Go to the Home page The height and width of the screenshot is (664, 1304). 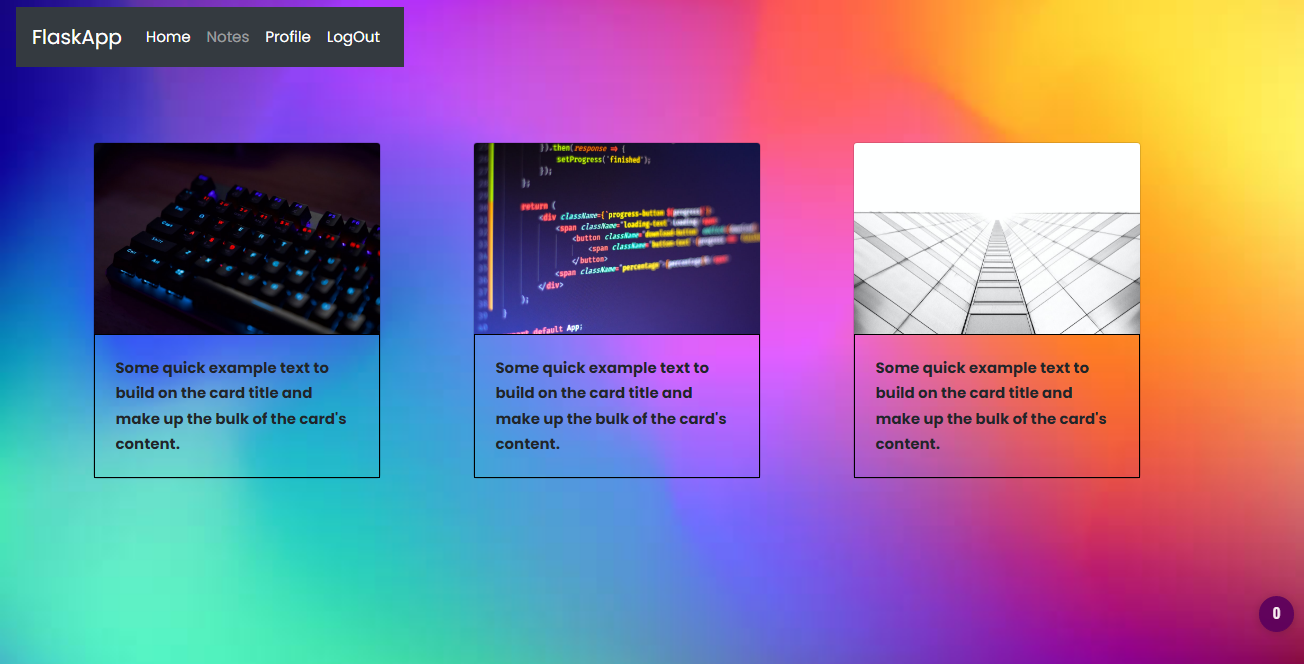point(168,37)
